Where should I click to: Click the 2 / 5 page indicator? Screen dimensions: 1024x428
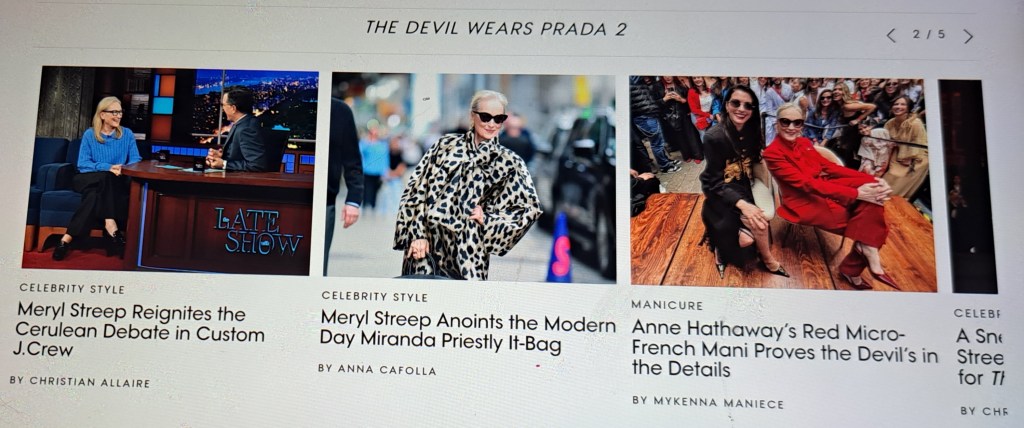pyautogui.click(x=929, y=34)
